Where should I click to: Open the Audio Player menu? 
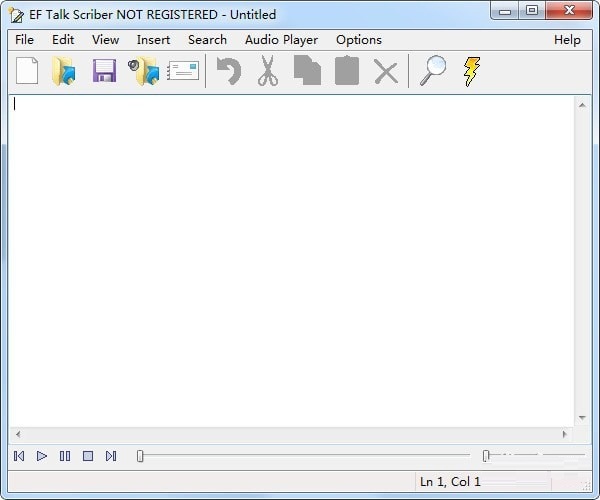281,40
